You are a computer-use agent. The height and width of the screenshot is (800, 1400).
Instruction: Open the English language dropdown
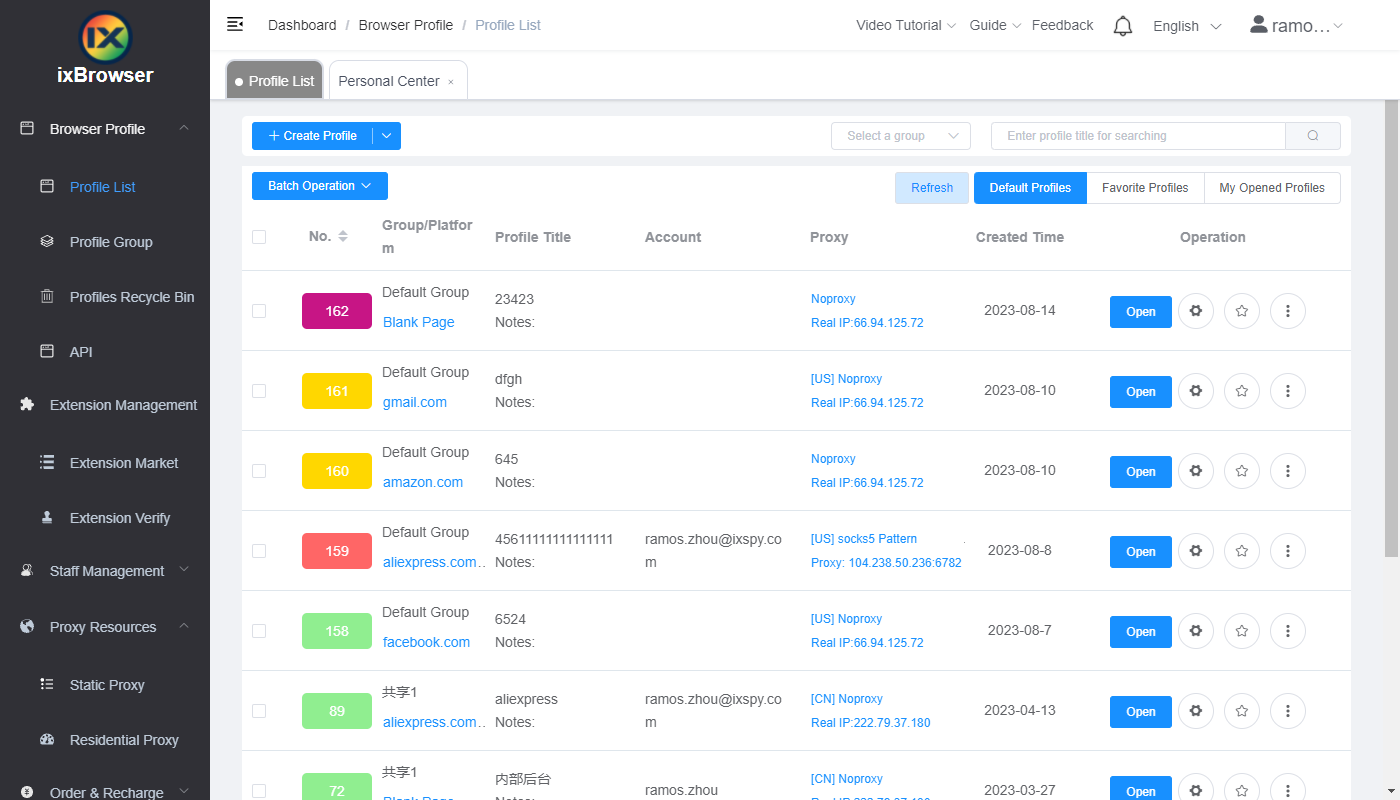pyautogui.click(x=1186, y=26)
